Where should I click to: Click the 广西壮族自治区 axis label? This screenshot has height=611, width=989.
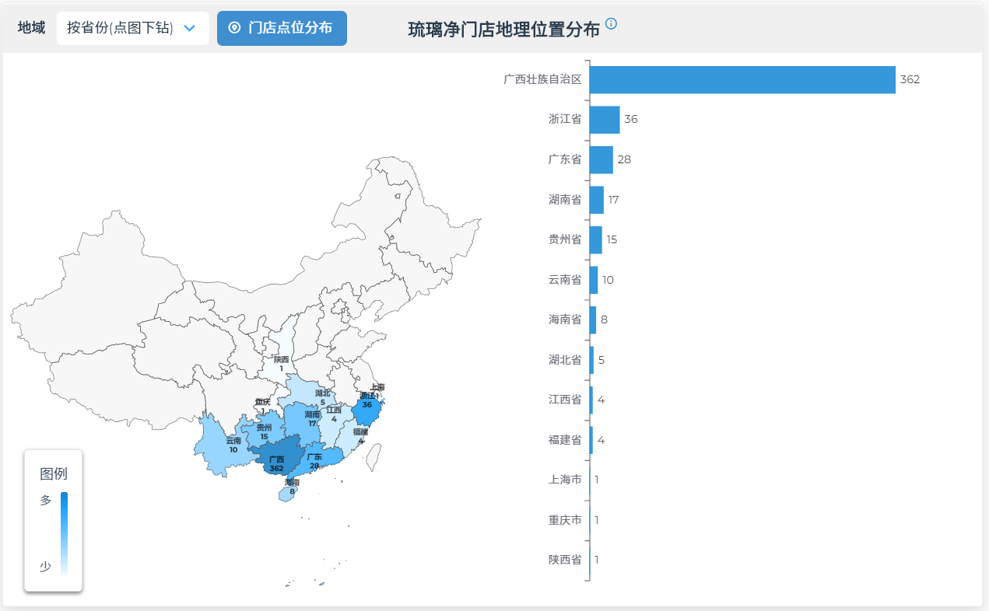tap(542, 80)
